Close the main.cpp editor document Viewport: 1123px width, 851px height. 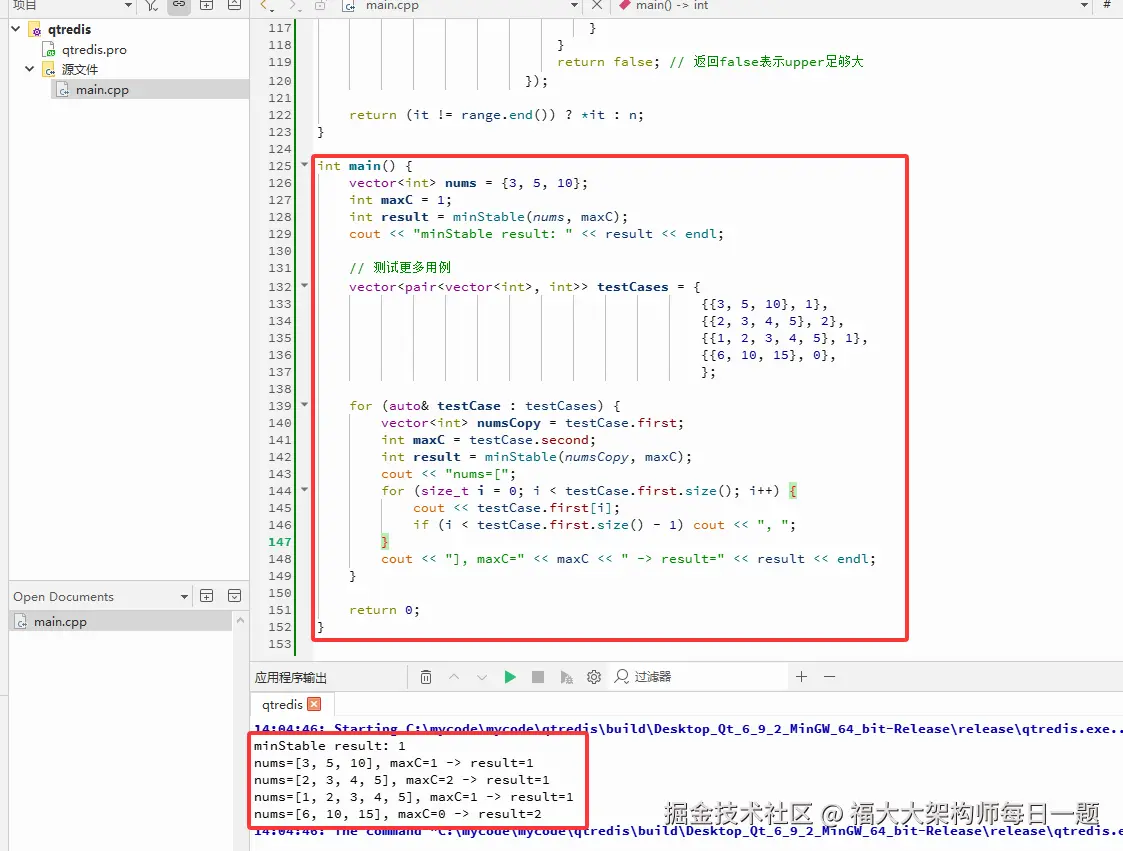click(x=597, y=5)
